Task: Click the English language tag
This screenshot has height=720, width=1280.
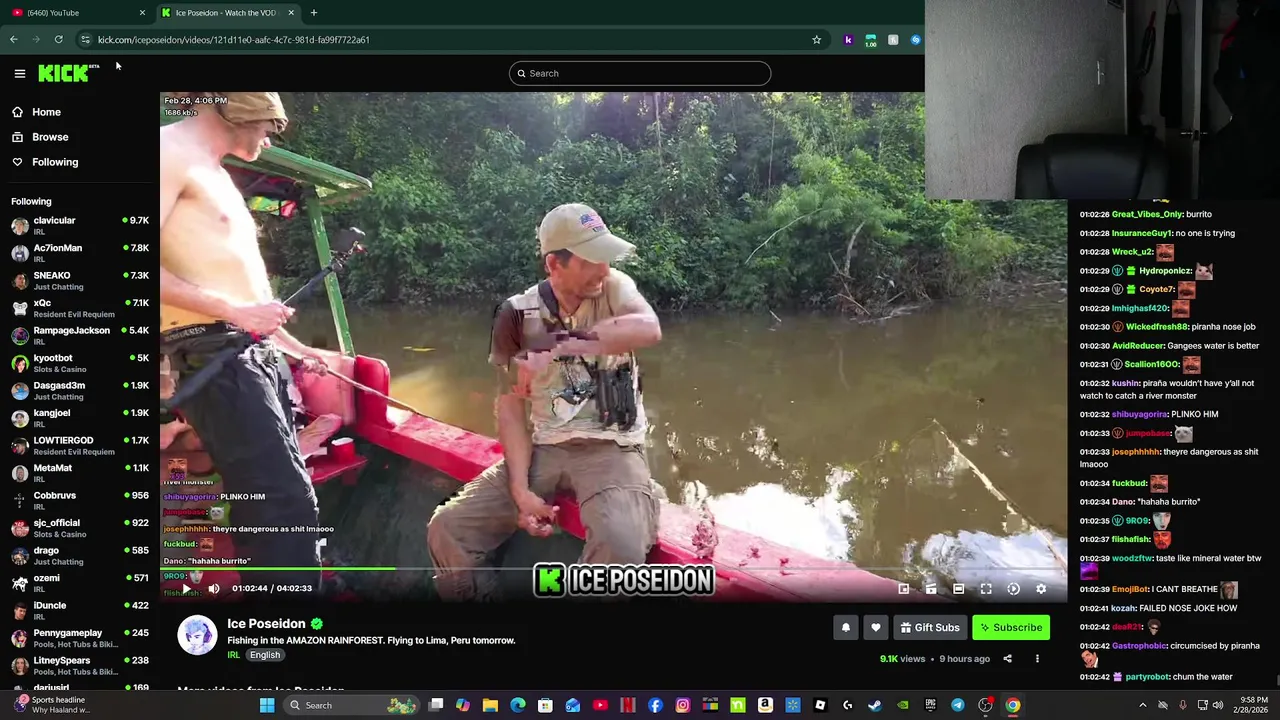Action: (265, 655)
